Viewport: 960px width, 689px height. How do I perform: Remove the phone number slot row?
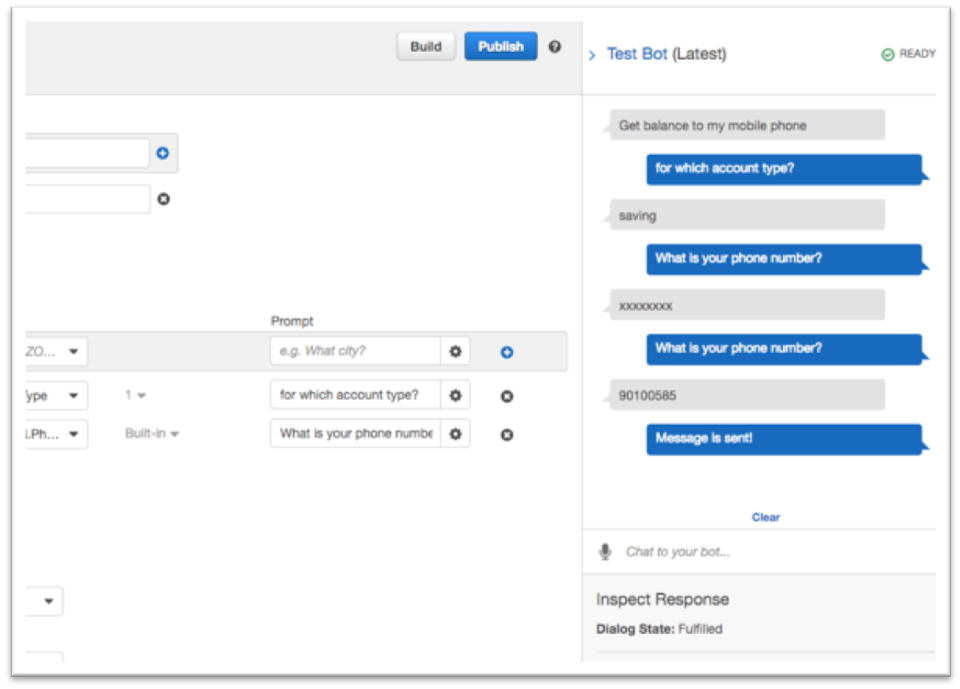pyautogui.click(x=507, y=435)
